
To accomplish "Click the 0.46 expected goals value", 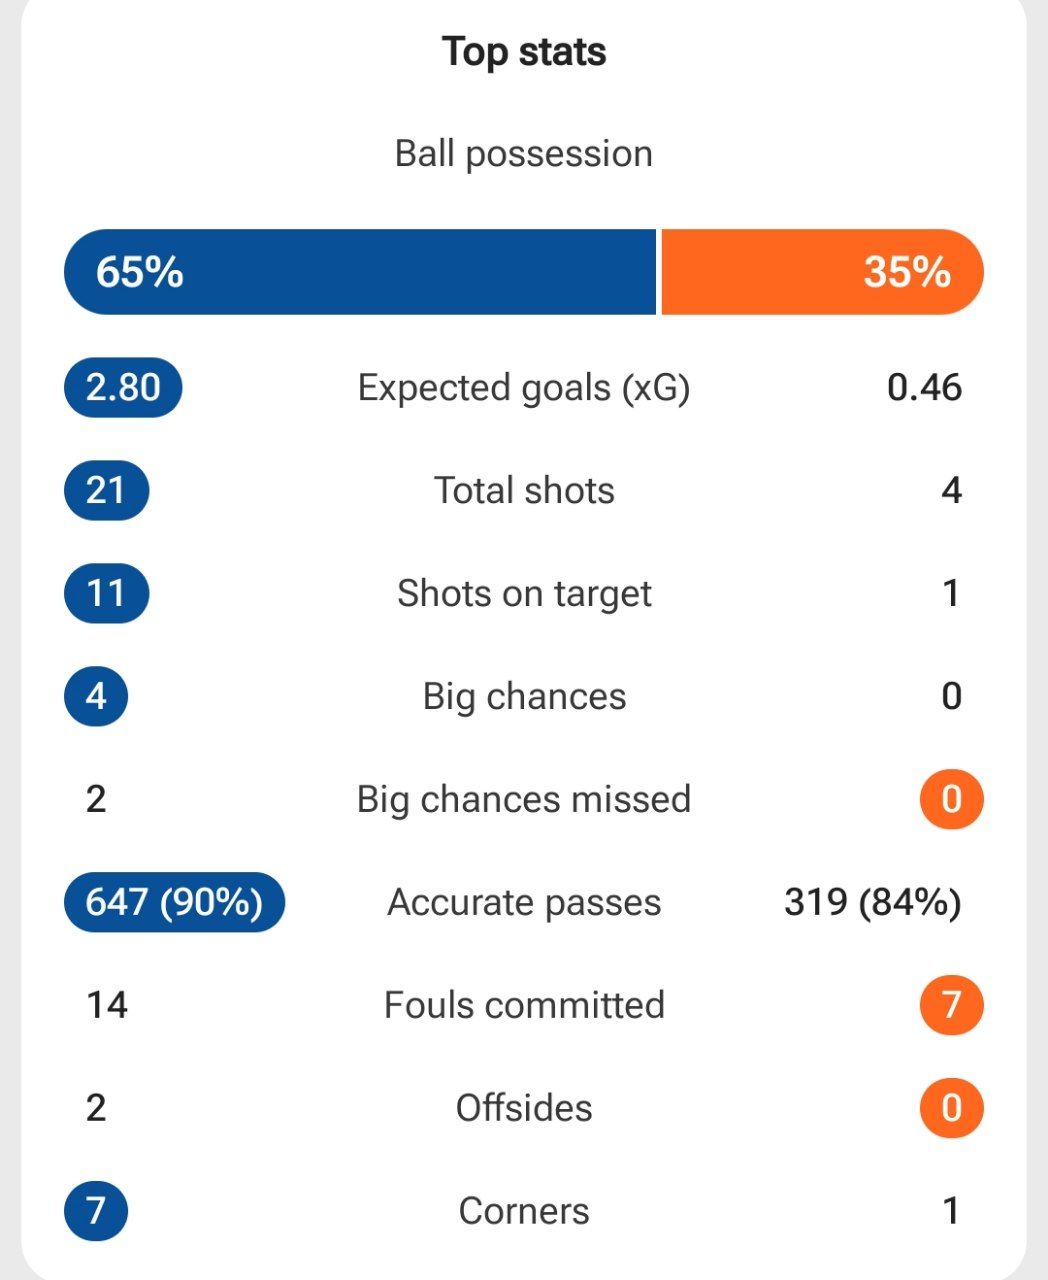I will (924, 387).
